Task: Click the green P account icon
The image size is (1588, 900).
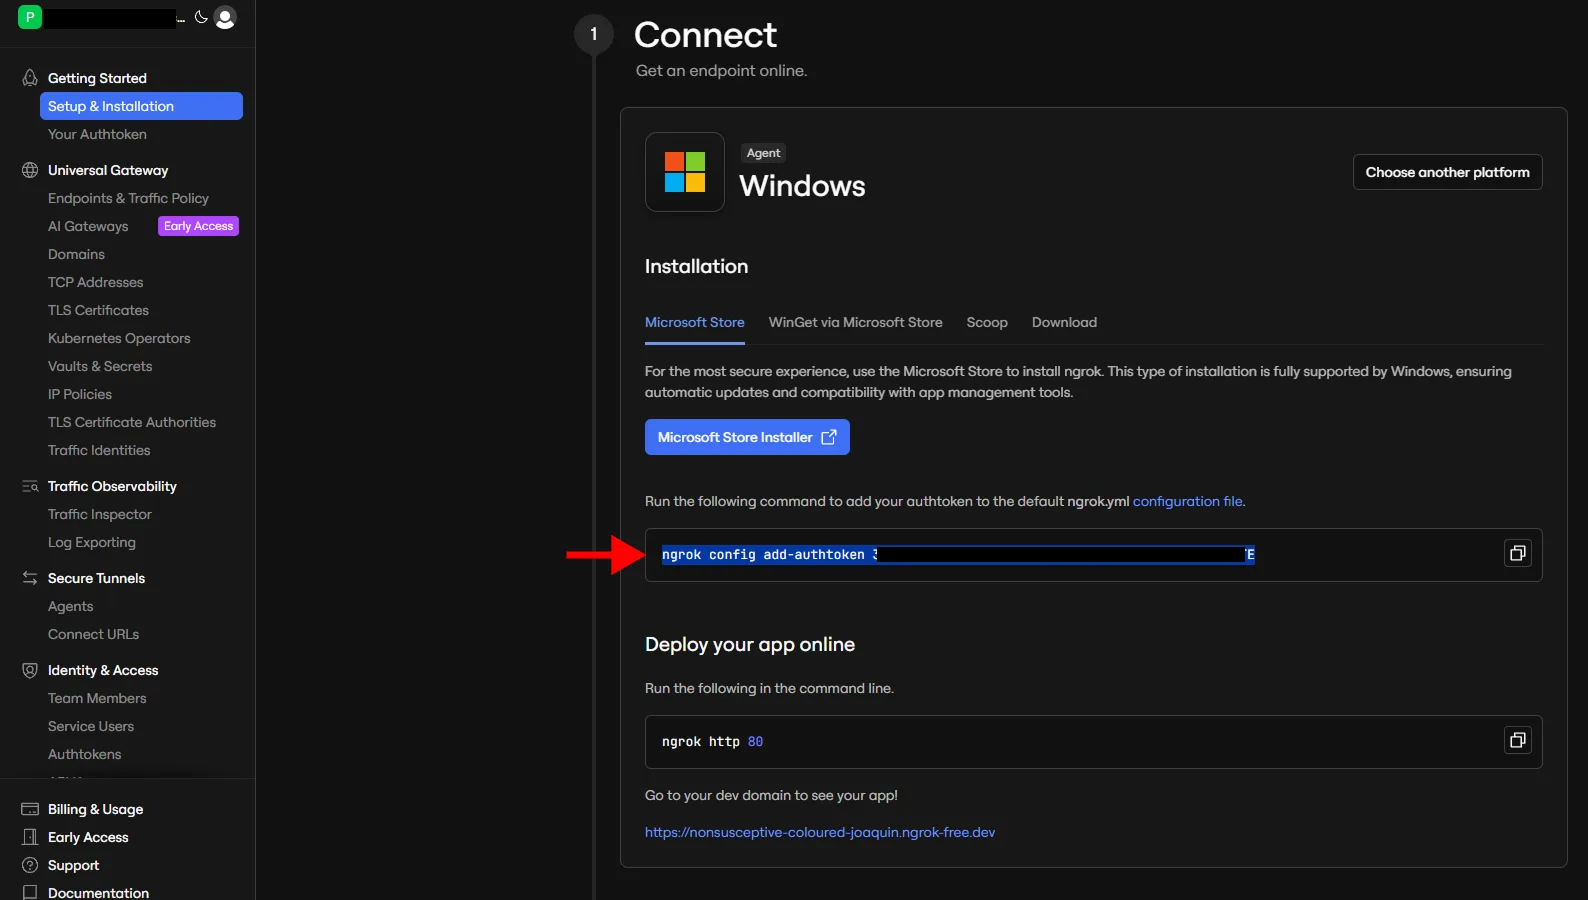Action: [x=30, y=17]
